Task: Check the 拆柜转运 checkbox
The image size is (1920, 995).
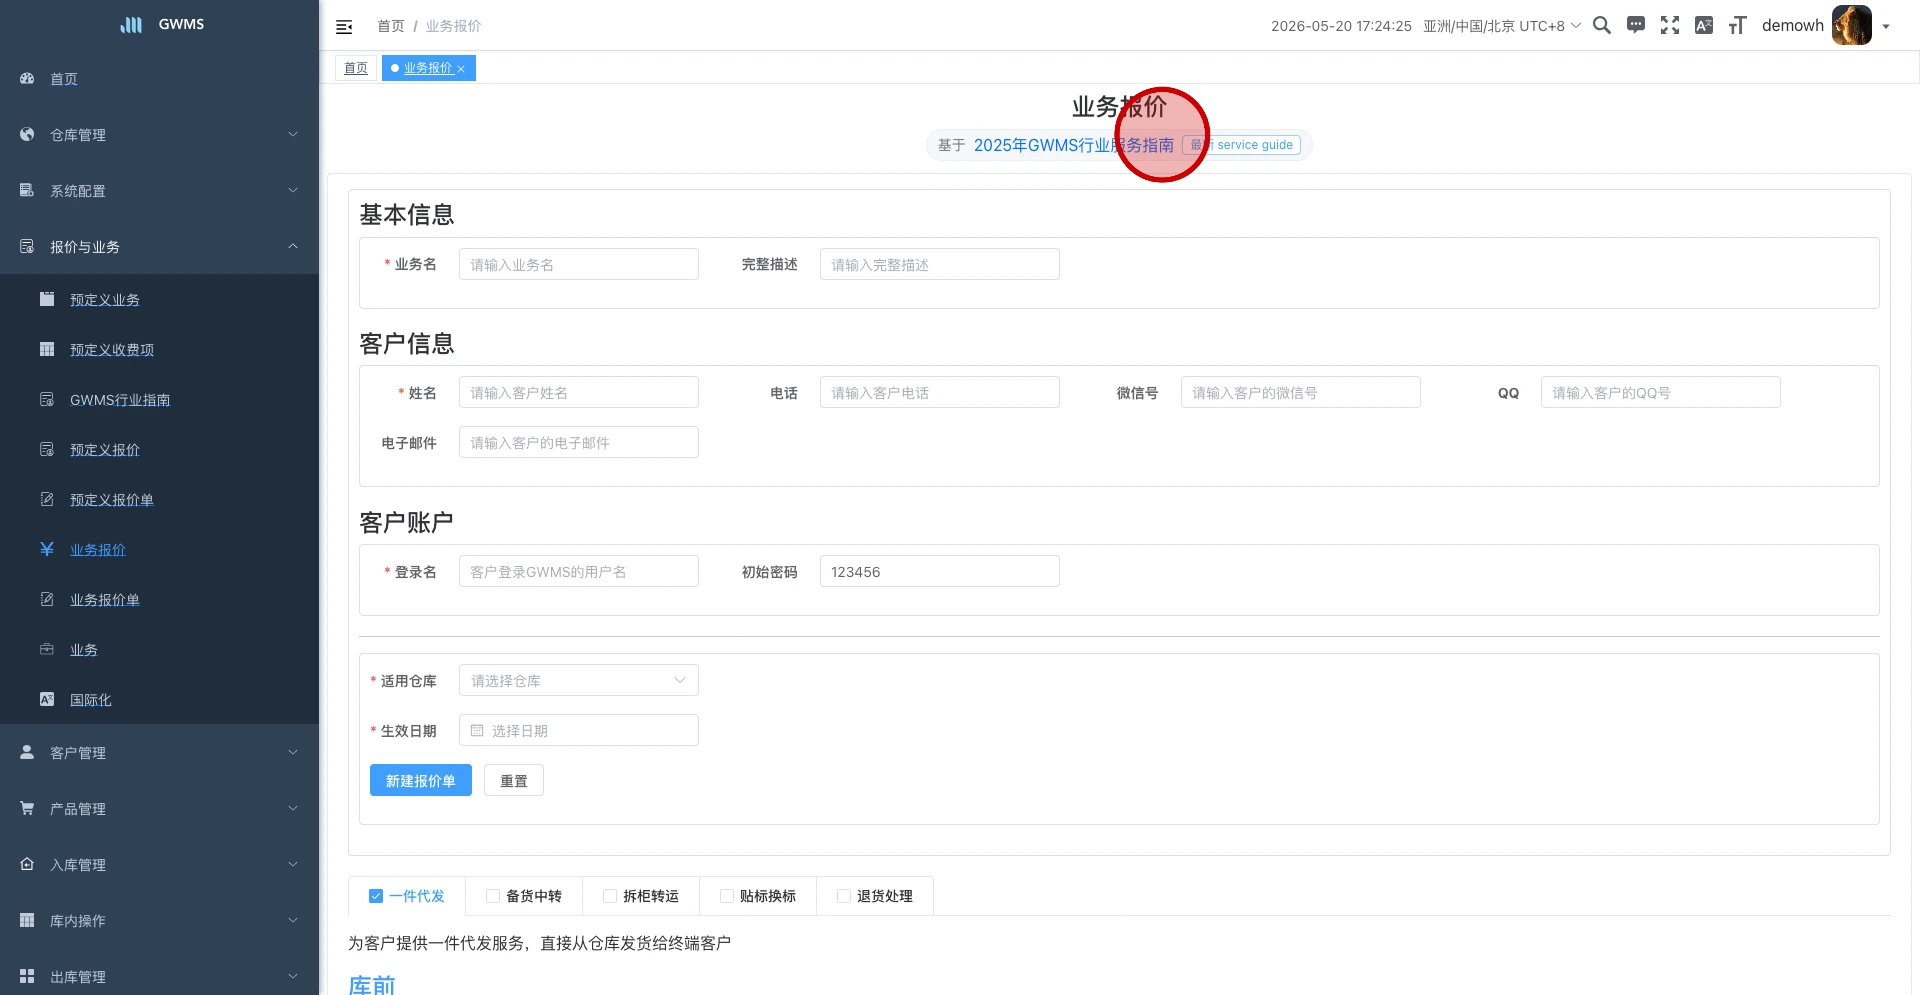Action: [x=610, y=896]
